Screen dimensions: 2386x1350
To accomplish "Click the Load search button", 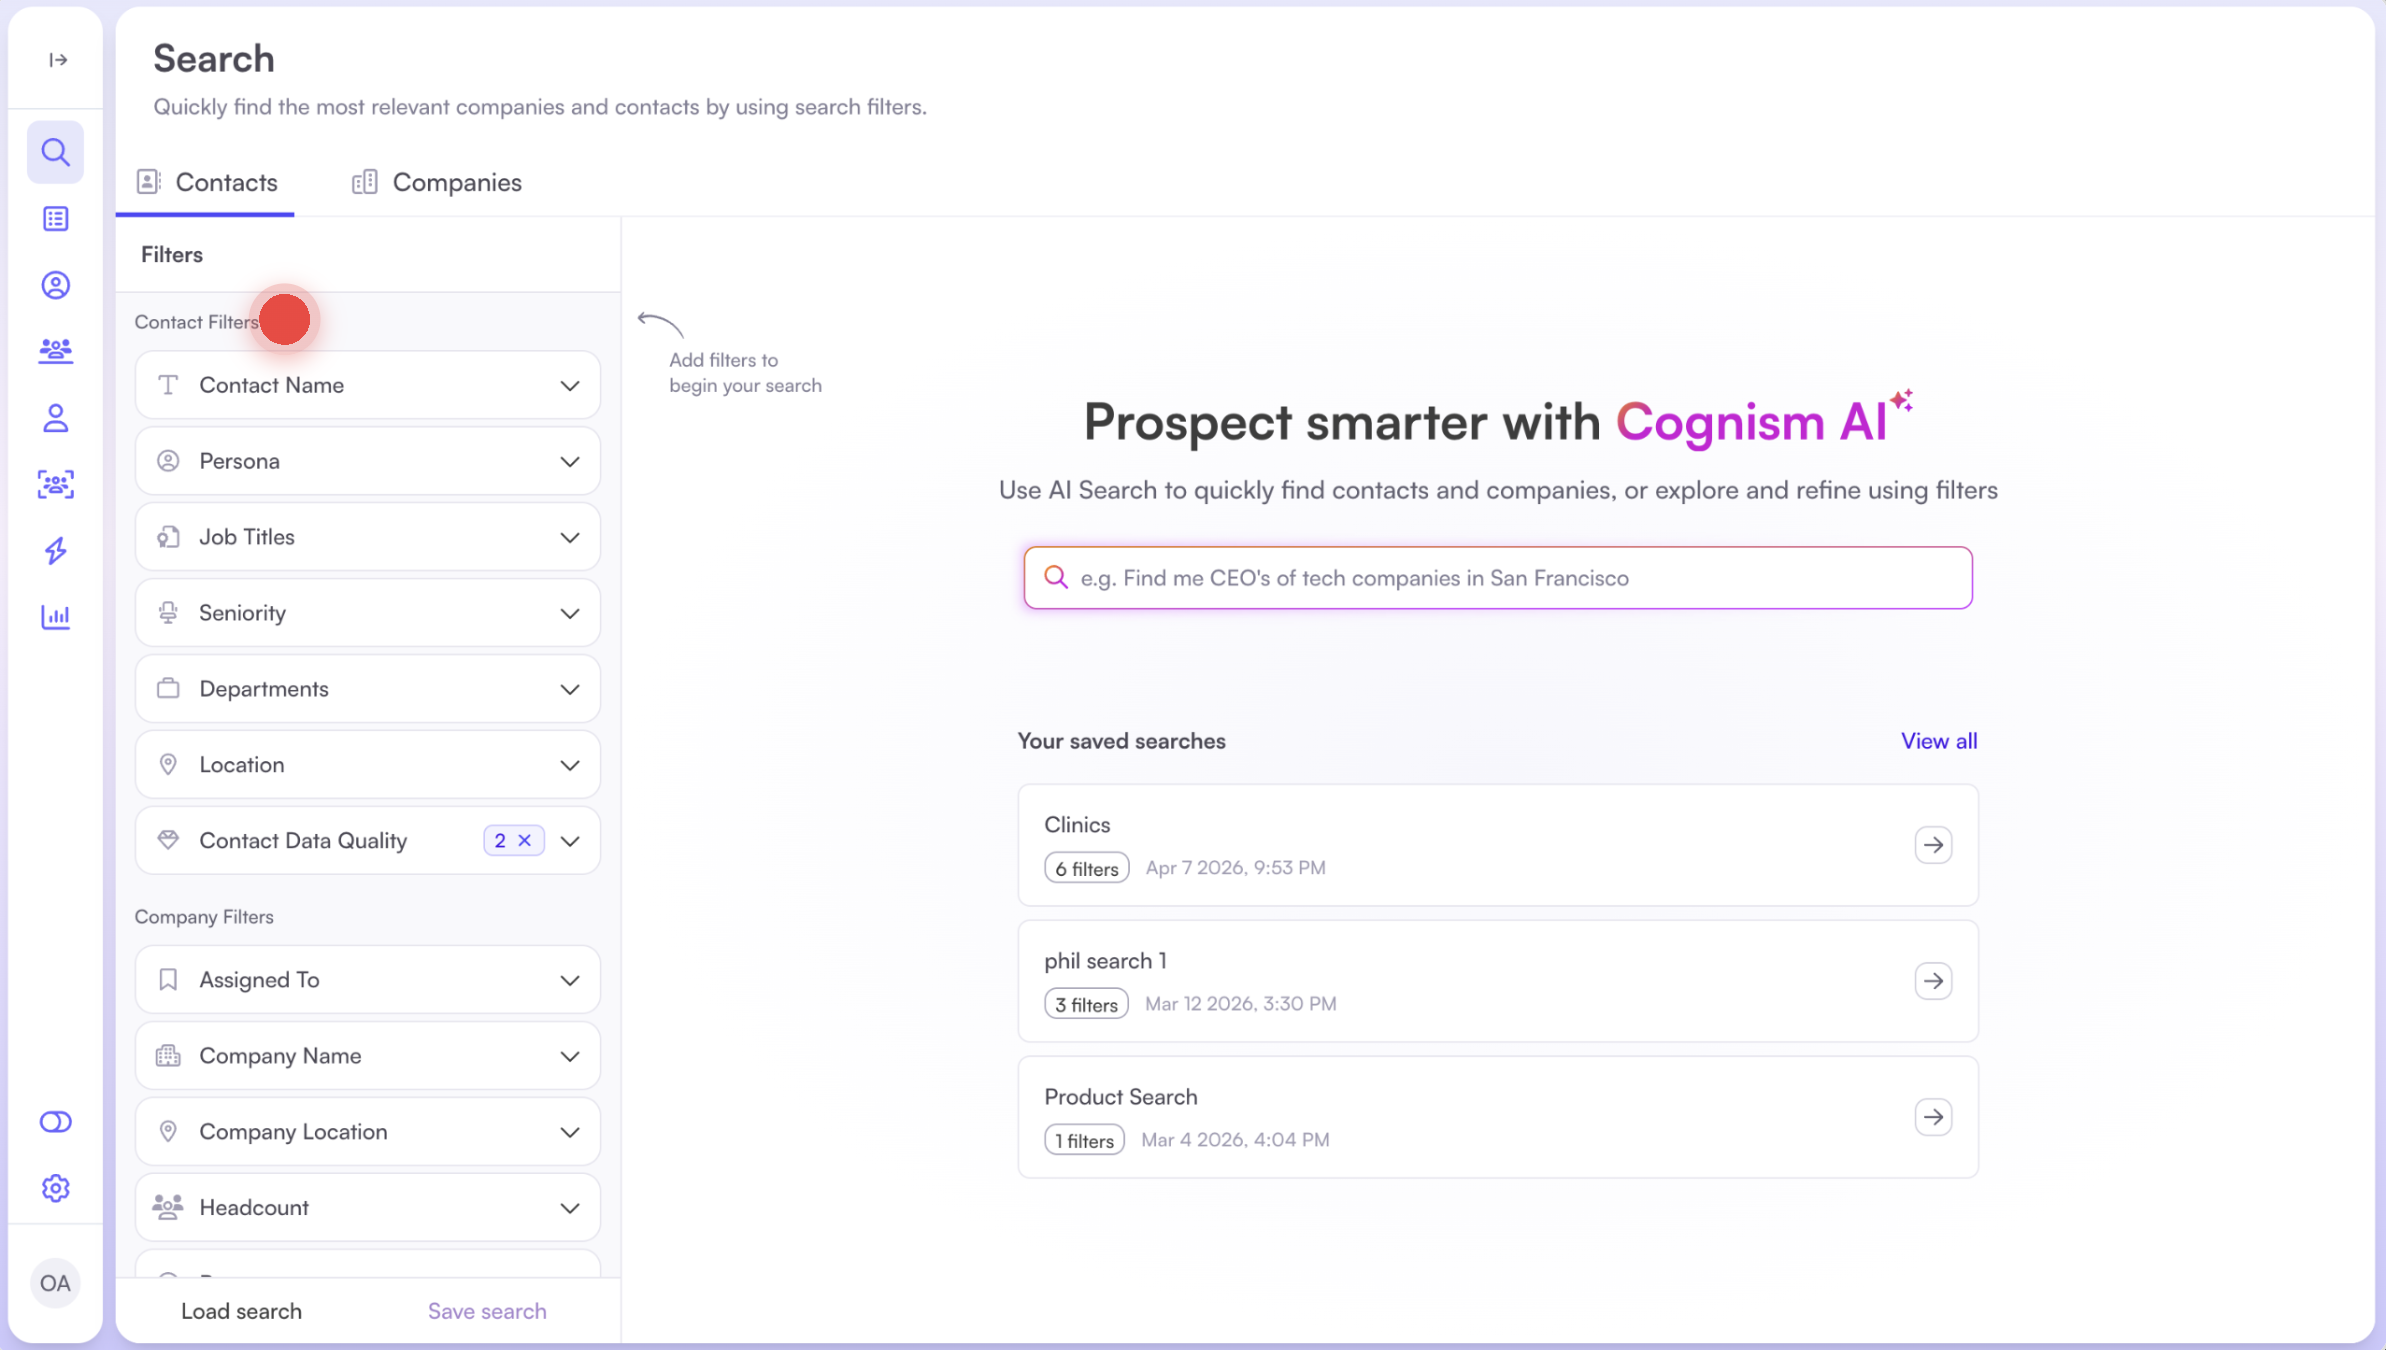I will 241,1311.
